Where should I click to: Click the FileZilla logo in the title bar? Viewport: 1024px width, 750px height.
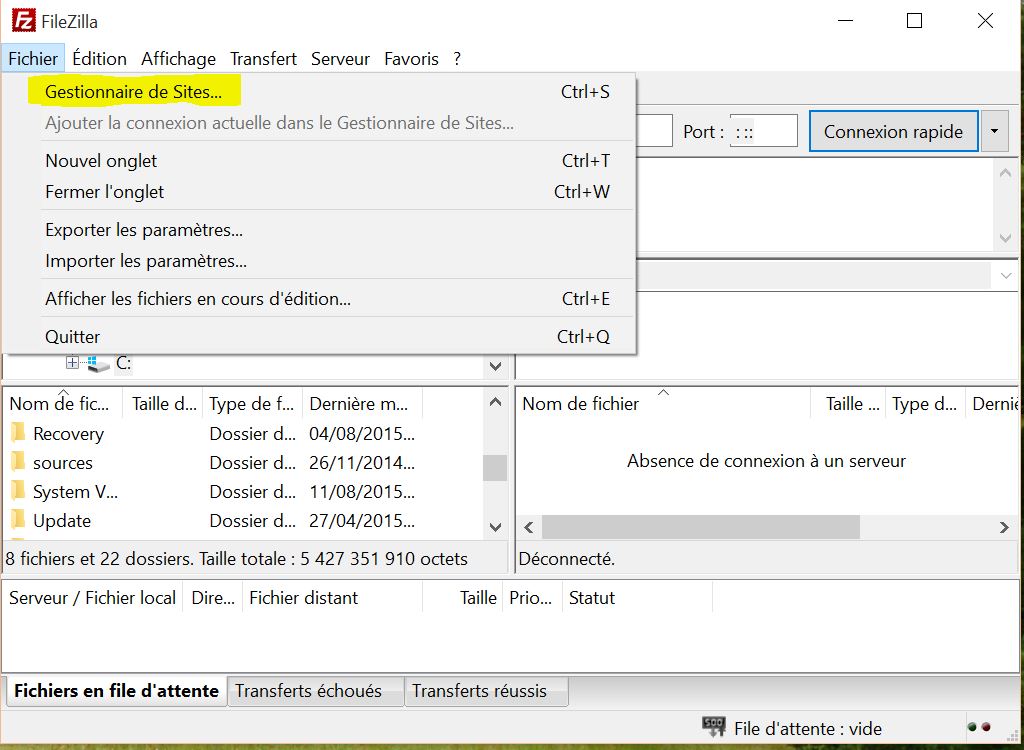(24, 20)
